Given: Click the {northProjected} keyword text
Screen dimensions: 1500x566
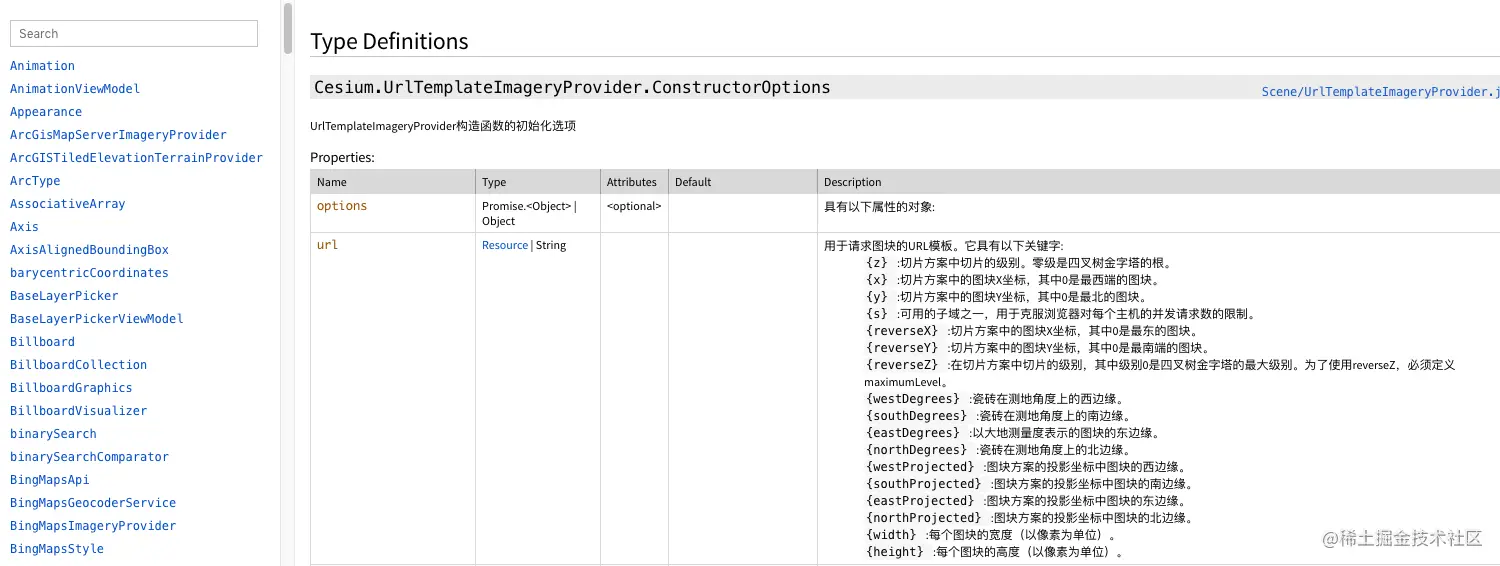Looking at the screenshot, I should pos(924,518).
